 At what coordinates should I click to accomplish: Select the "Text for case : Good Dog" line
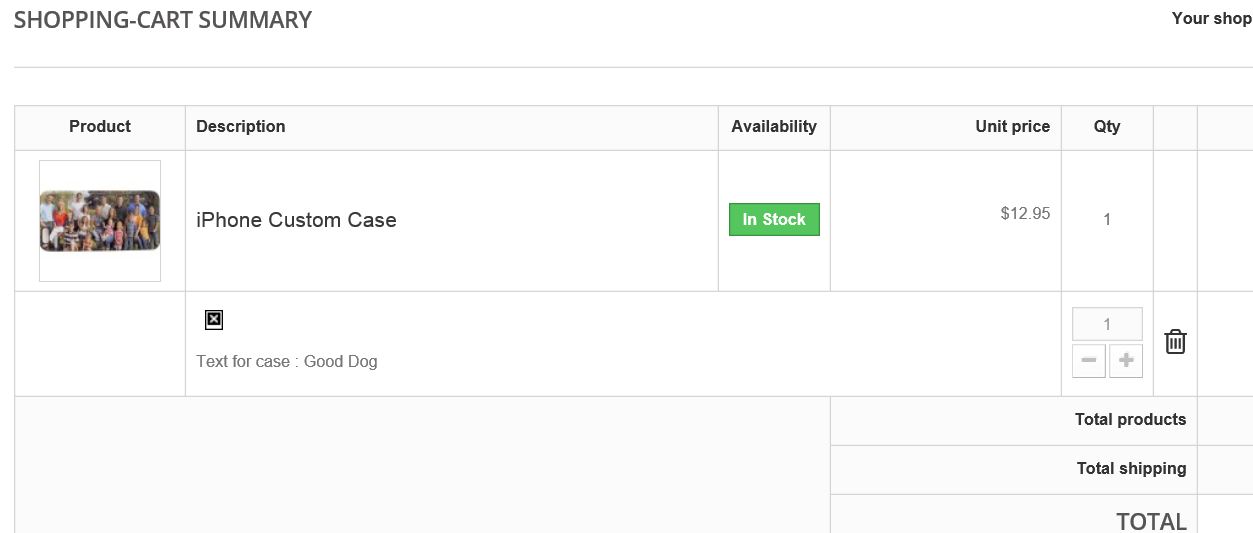tap(287, 362)
